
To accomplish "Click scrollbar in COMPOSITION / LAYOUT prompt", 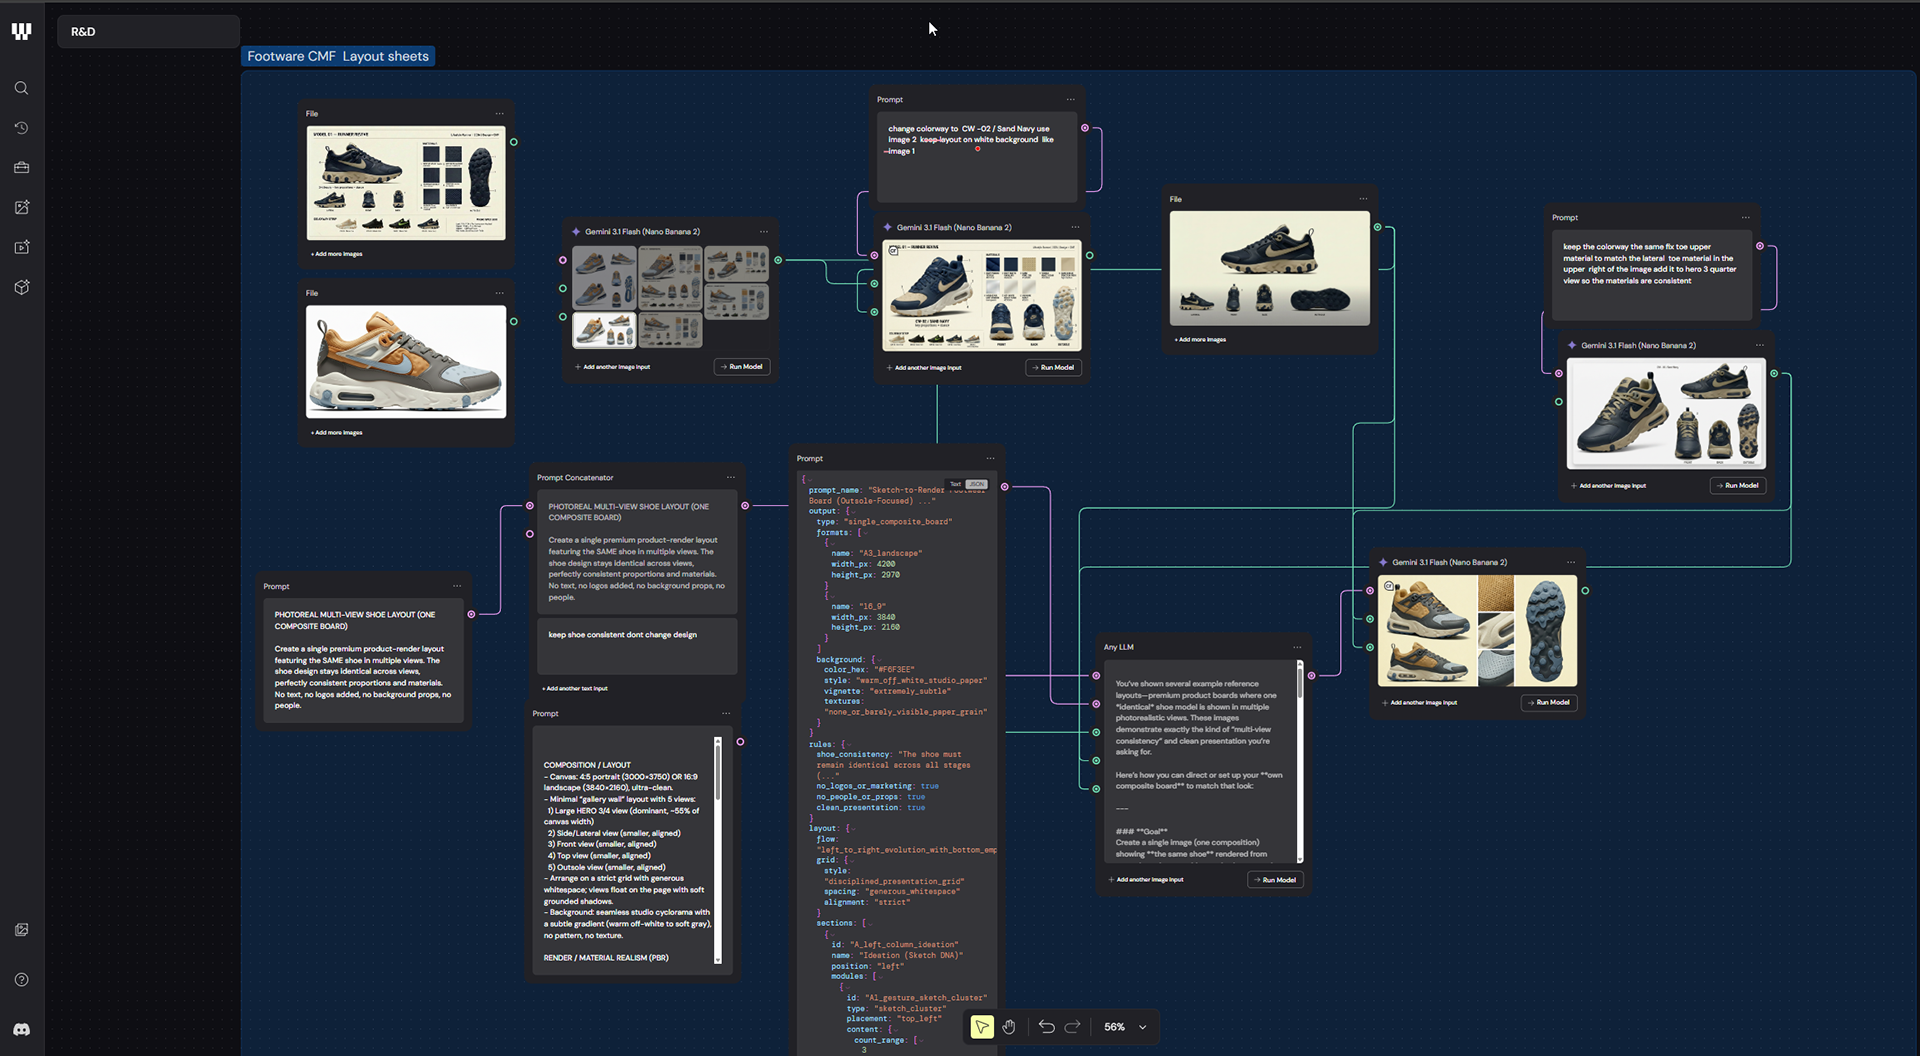I will click(717, 770).
